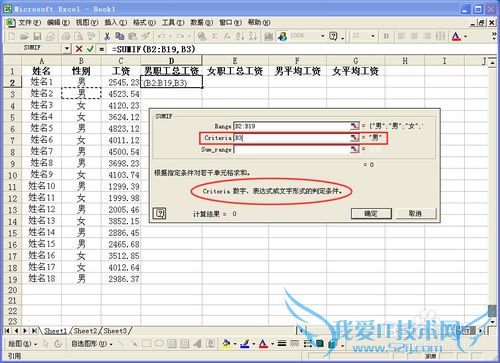Click the Insert Hyperlink icon
Screen dimensions: 500x363
click(x=201, y=36)
